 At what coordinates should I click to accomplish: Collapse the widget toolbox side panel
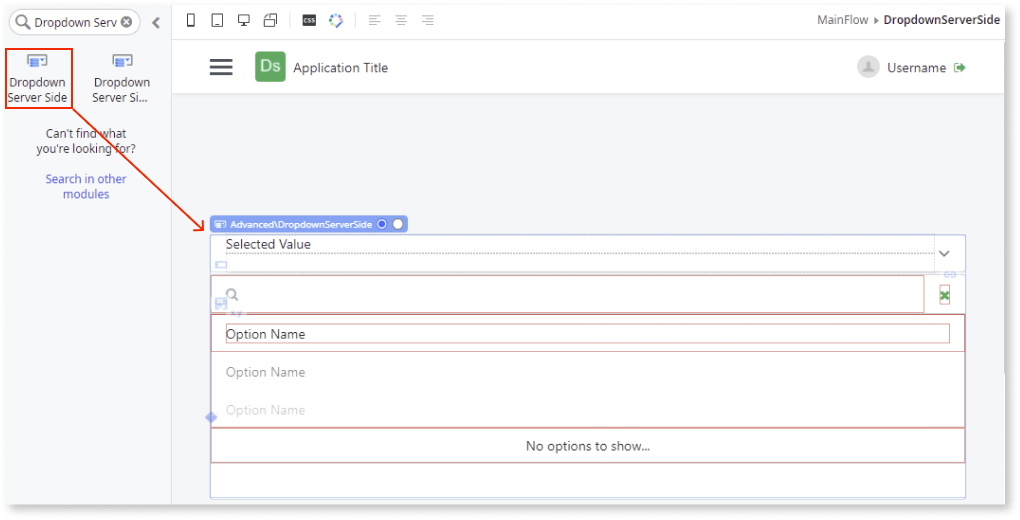(x=156, y=22)
